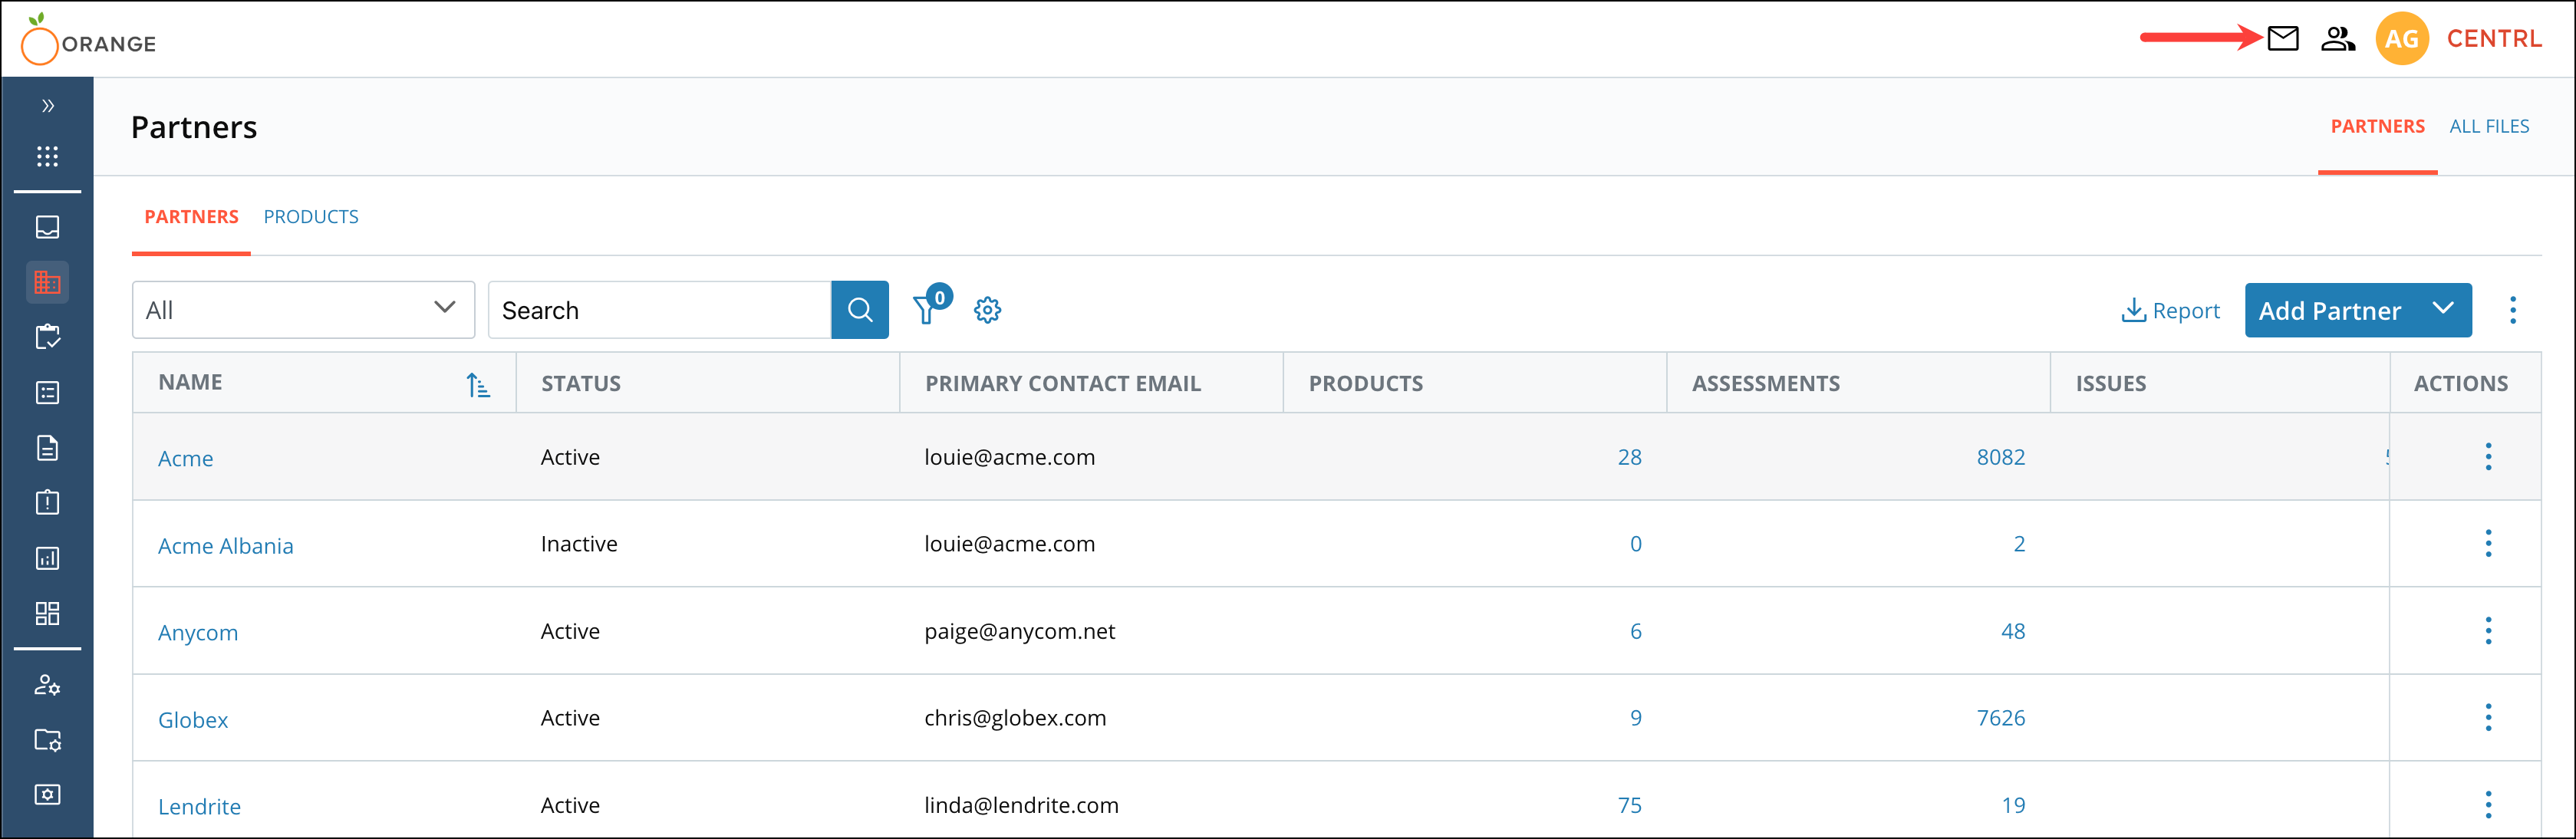The height and width of the screenshot is (839, 2576).
Task: Open the apps grid icon in sidebar
Action: pyautogui.click(x=47, y=156)
